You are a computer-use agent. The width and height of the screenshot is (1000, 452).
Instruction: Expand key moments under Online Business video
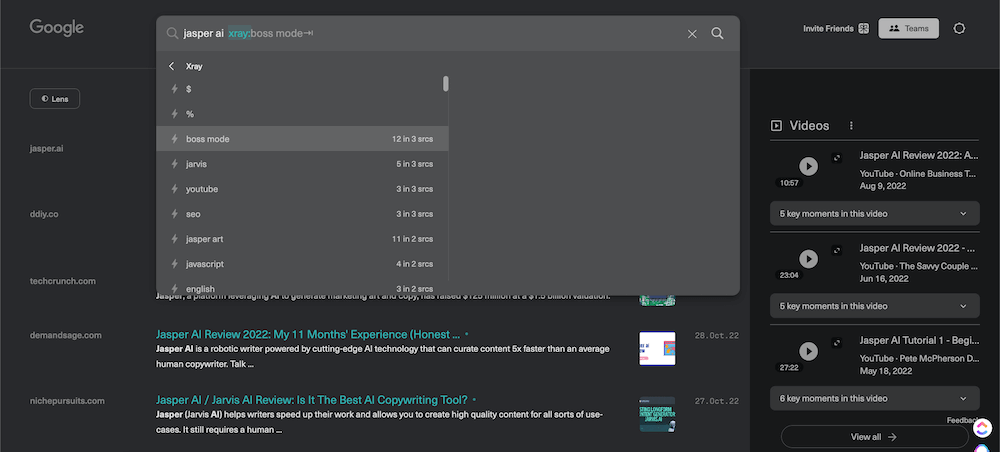tap(874, 214)
